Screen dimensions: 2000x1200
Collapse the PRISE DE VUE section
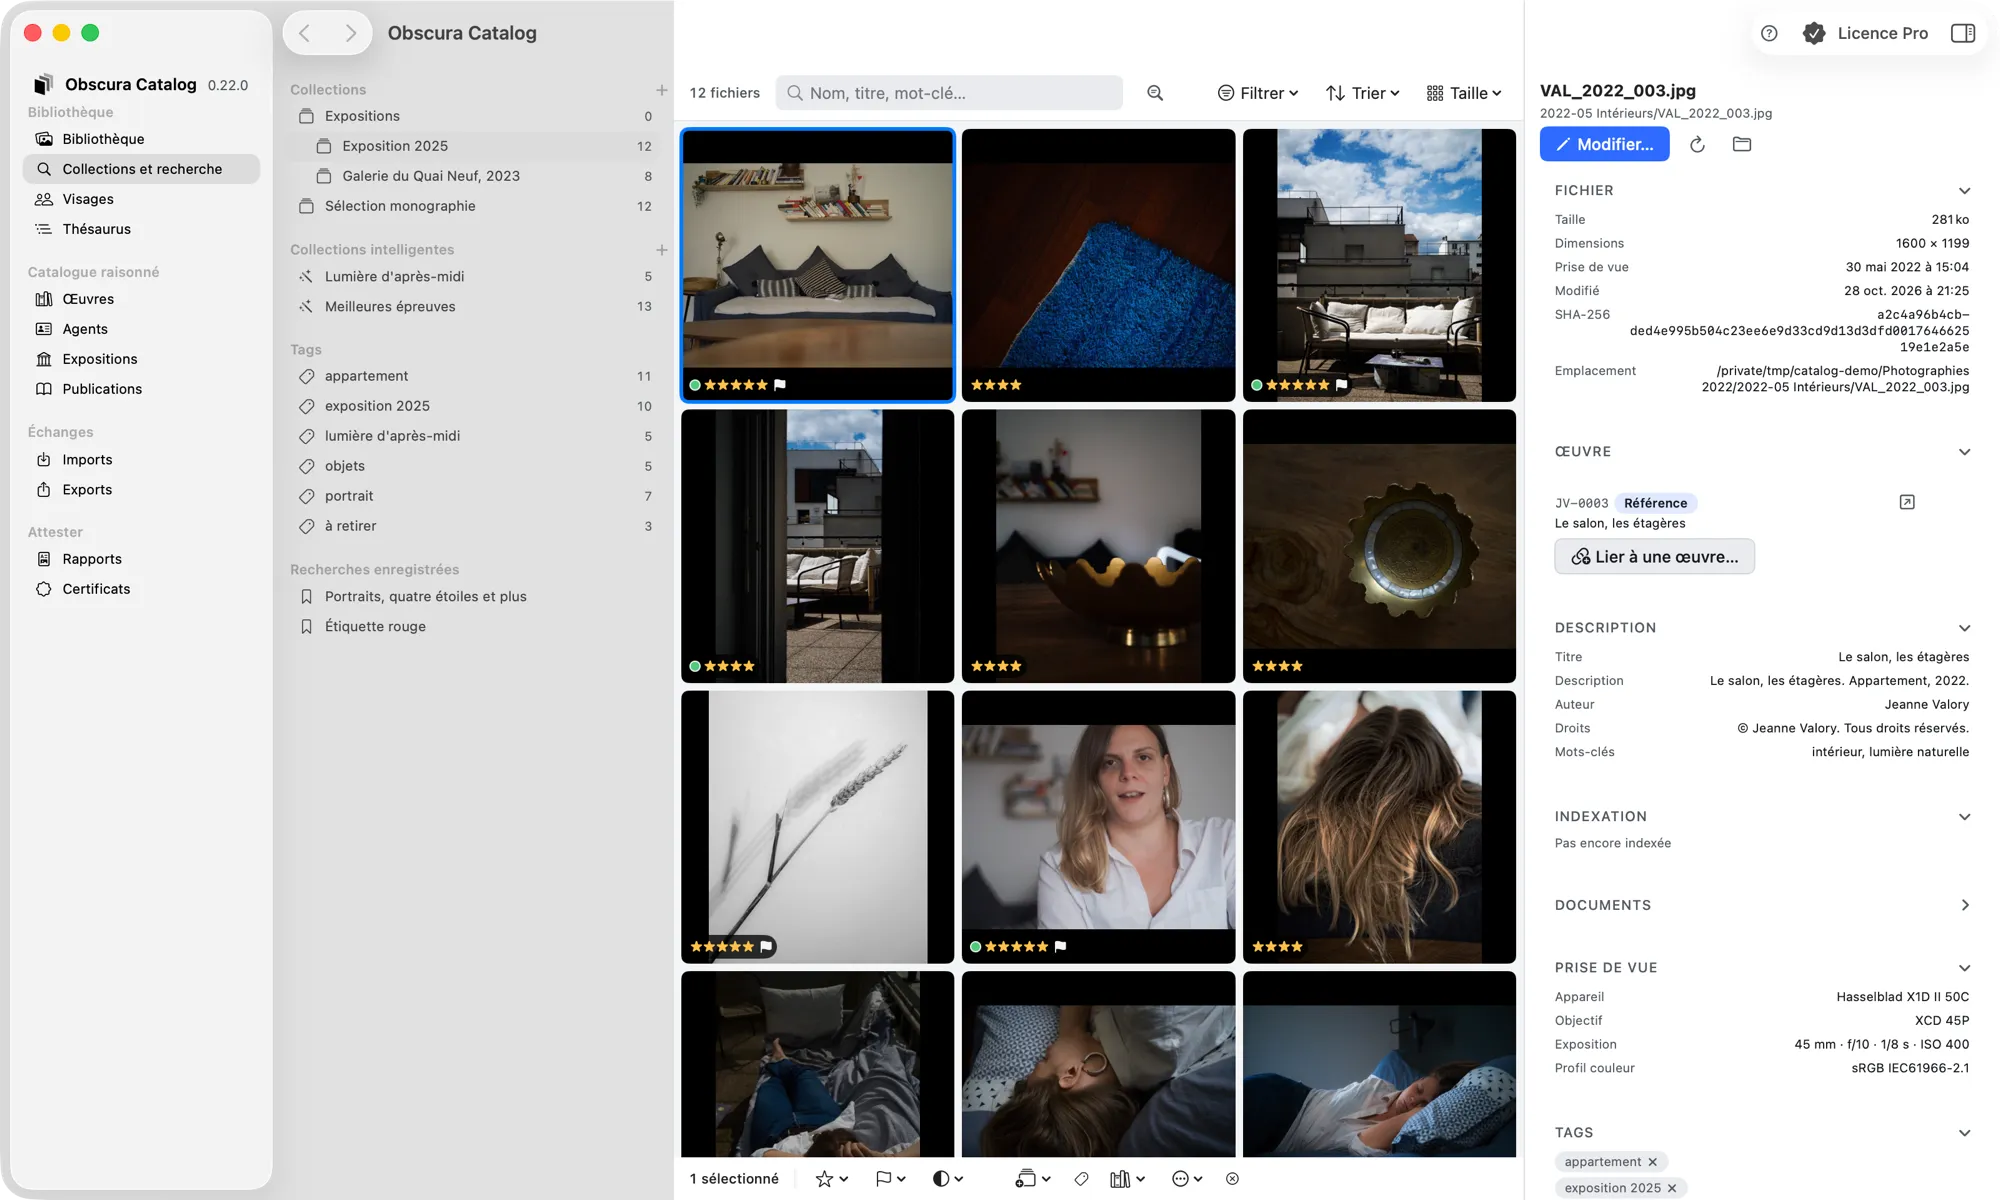click(1964, 968)
